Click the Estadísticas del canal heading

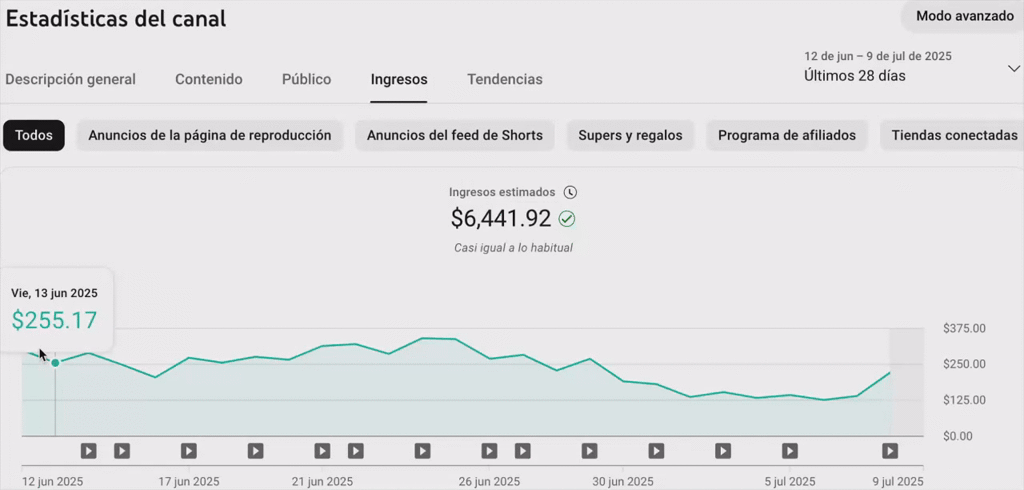coord(116,18)
